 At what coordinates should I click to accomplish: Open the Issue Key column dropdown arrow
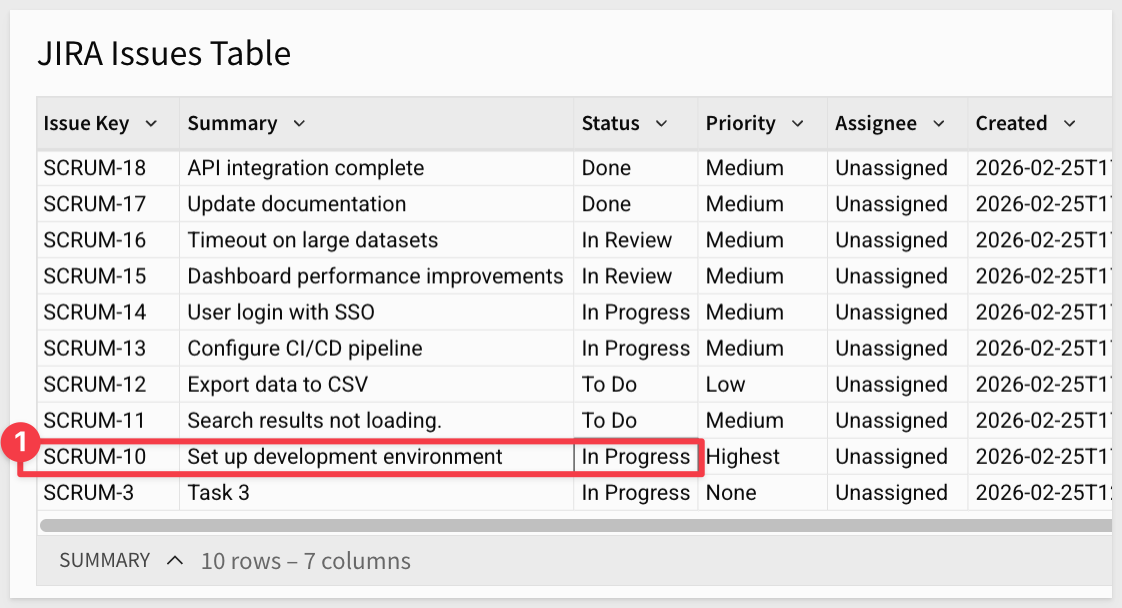coord(151,124)
